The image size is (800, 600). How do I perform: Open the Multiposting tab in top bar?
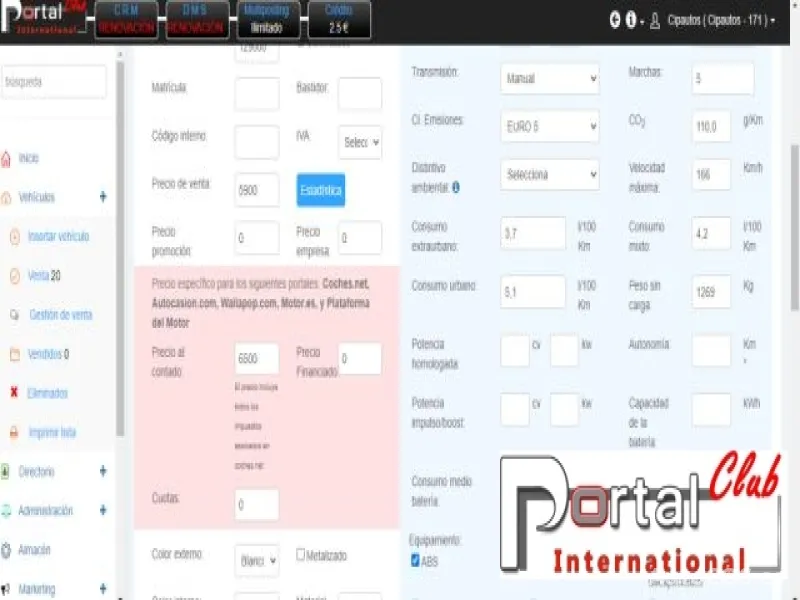click(266, 19)
